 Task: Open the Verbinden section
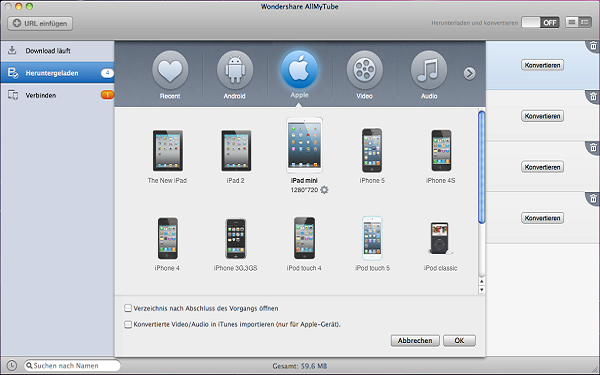point(57,95)
